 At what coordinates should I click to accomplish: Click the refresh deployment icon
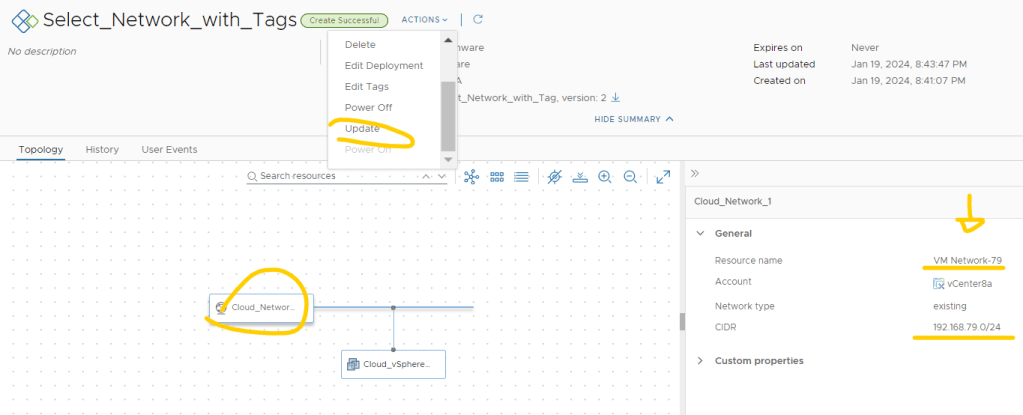[478, 19]
